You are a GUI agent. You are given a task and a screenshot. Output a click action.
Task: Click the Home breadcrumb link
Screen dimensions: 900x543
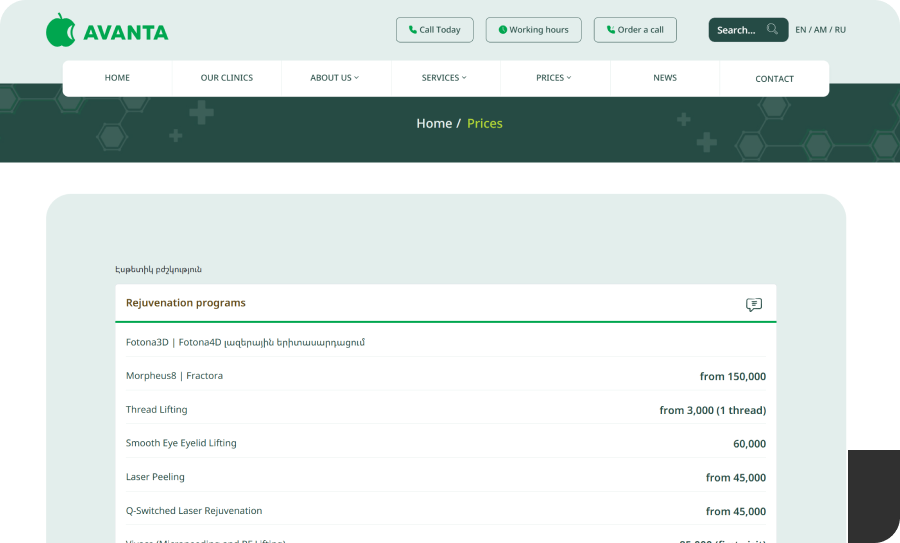(434, 123)
